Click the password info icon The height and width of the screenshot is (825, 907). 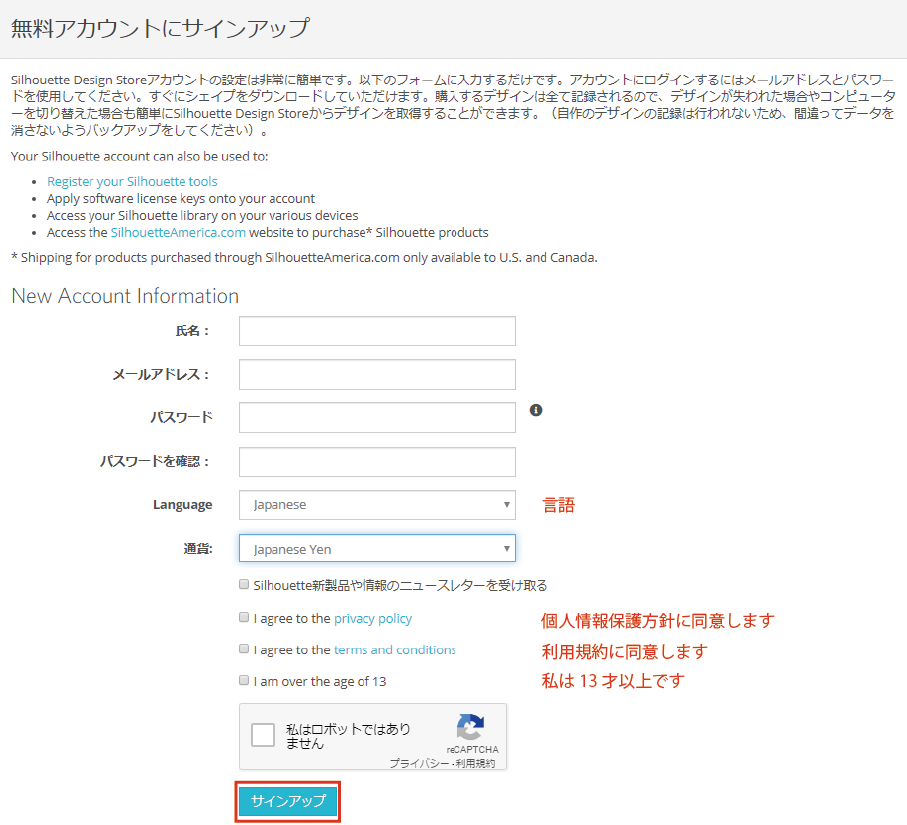point(536,410)
